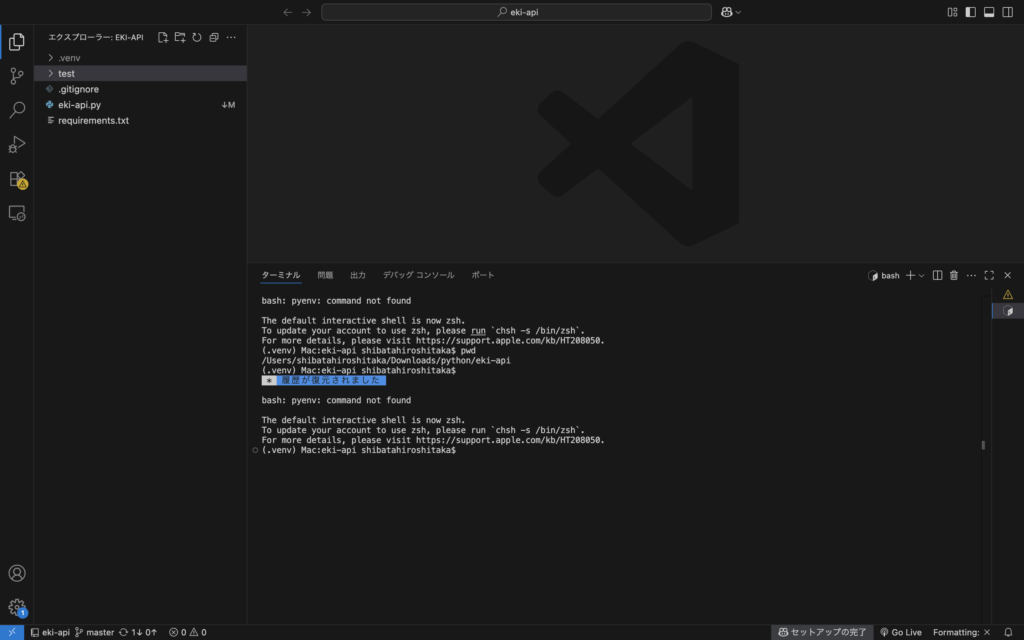Select the bash terminal entry in list
The width and height of the screenshot is (1024, 640).
pyautogui.click(x=1008, y=310)
